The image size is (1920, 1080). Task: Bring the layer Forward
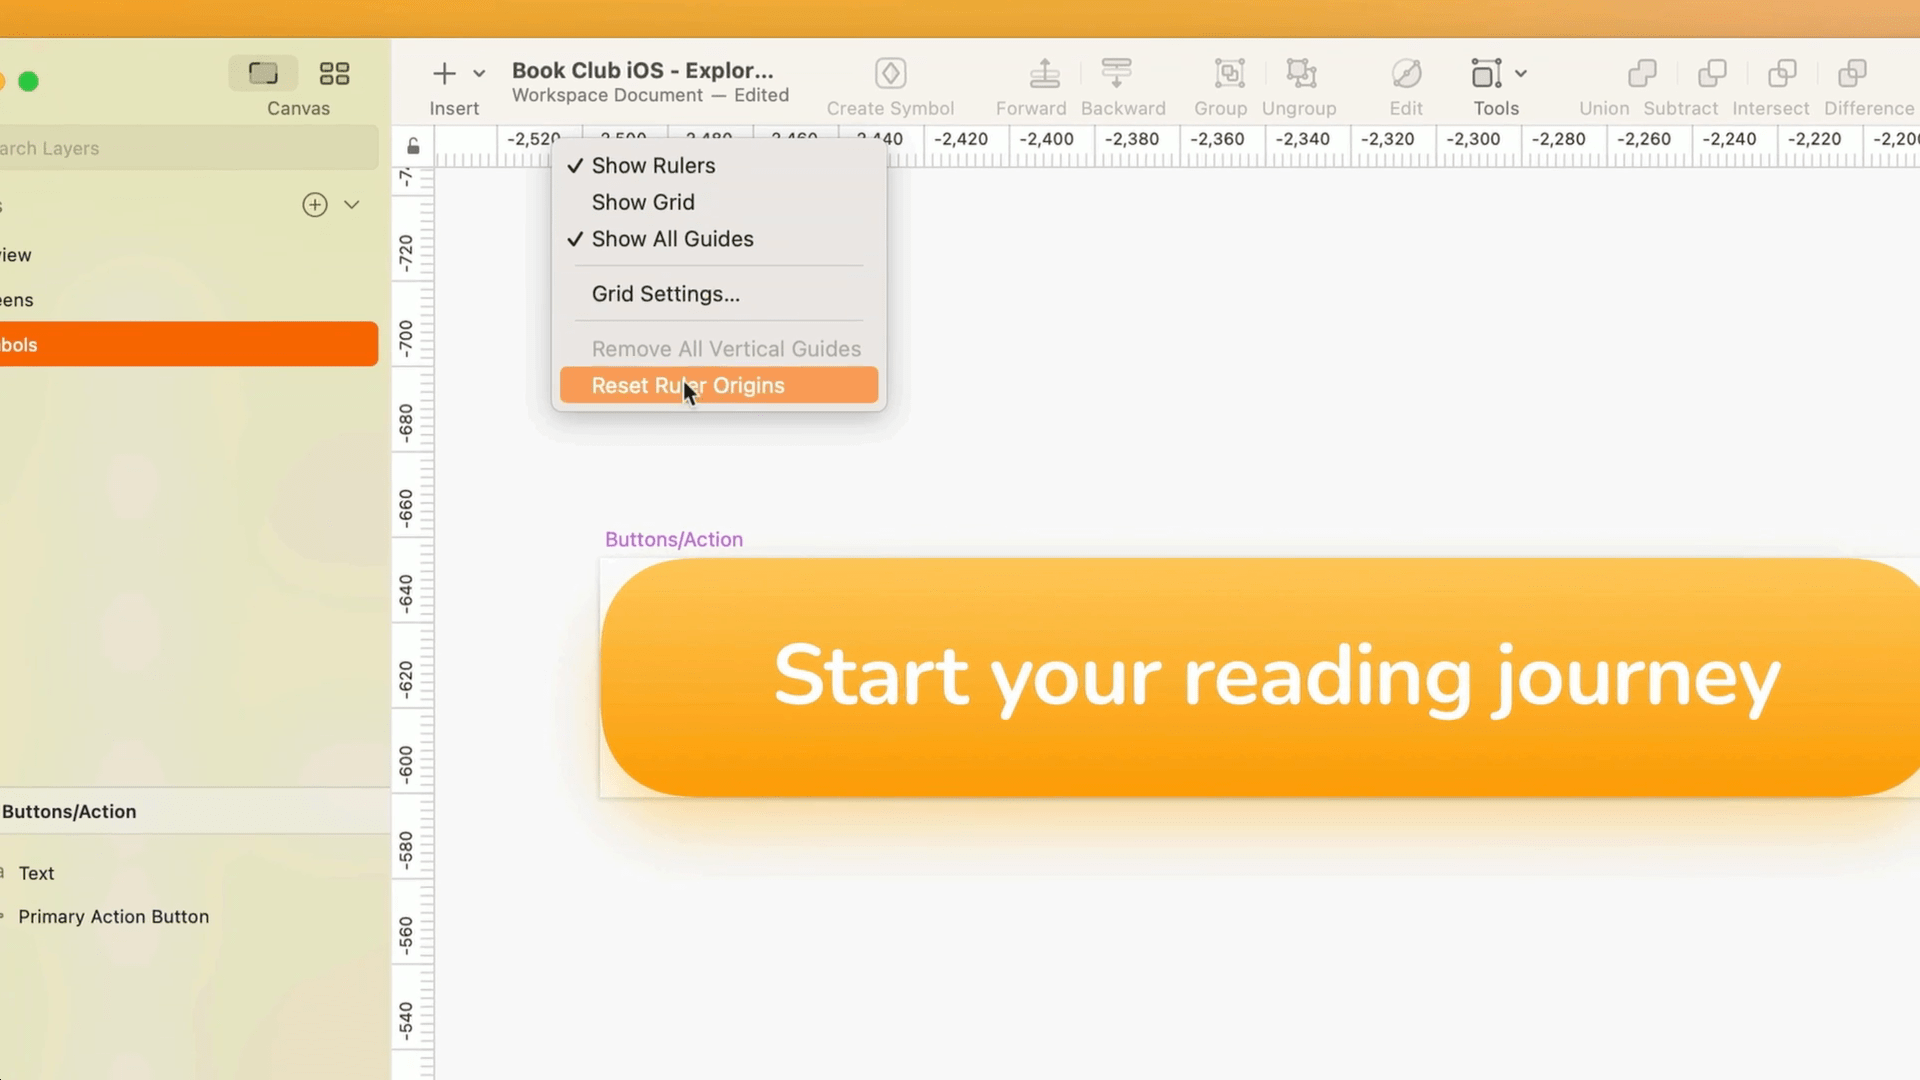pyautogui.click(x=1031, y=85)
